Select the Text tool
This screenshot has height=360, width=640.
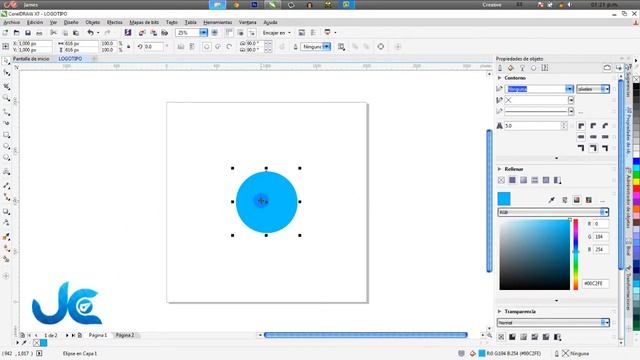pyautogui.click(x=6, y=171)
